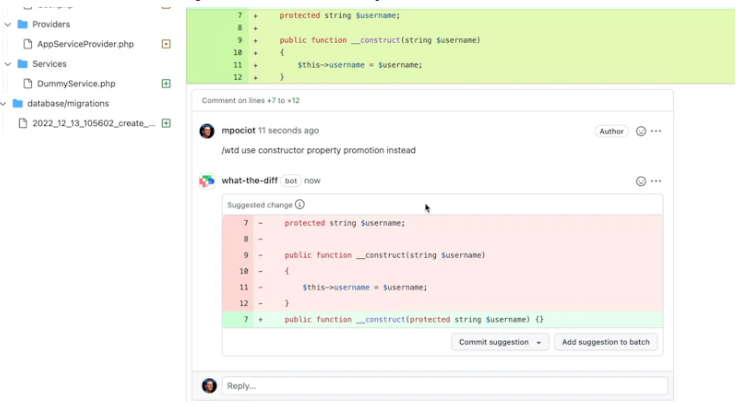This screenshot has width=739, height=407.
Task: Open three-dot options menu on what-the-diff comment
Action: [x=656, y=181]
